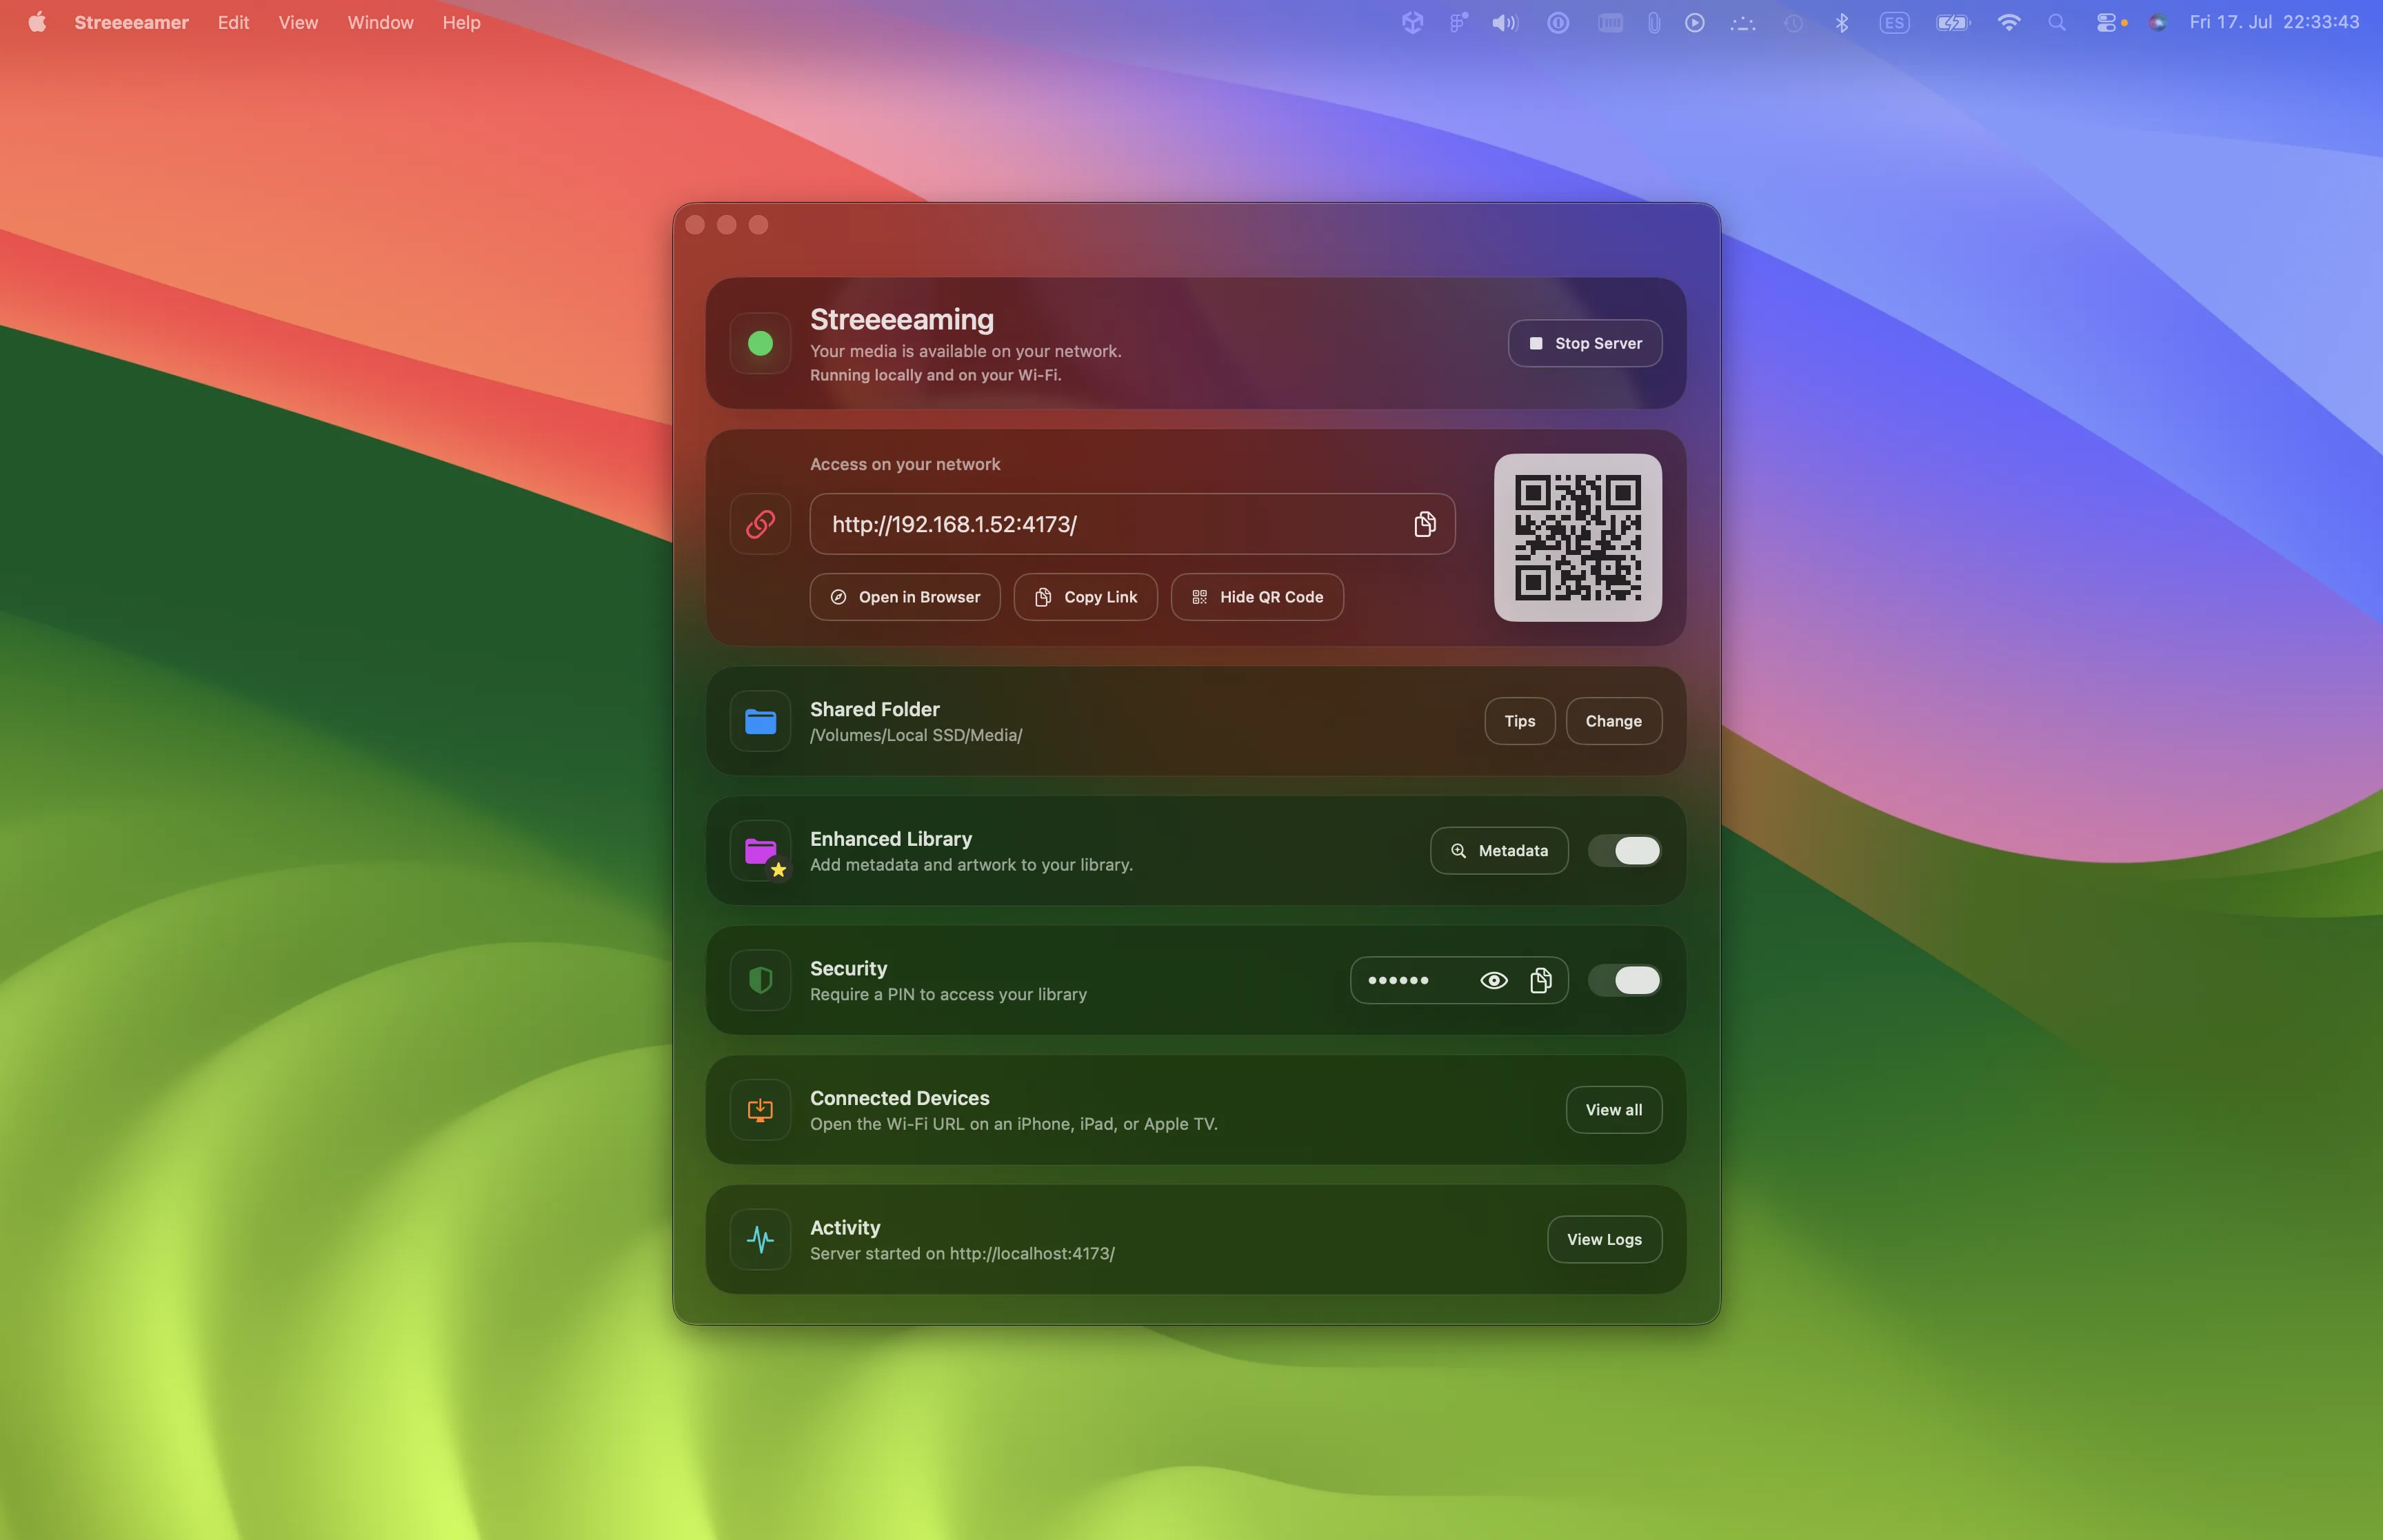Click the paperclip menu bar icon
Viewport: 2383px width, 1540px height.
click(x=1654, y=22)
